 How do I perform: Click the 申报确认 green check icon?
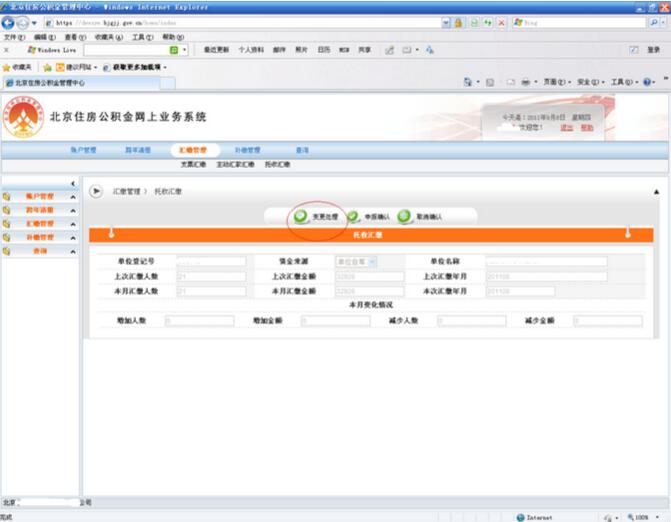tap(353, 217)
